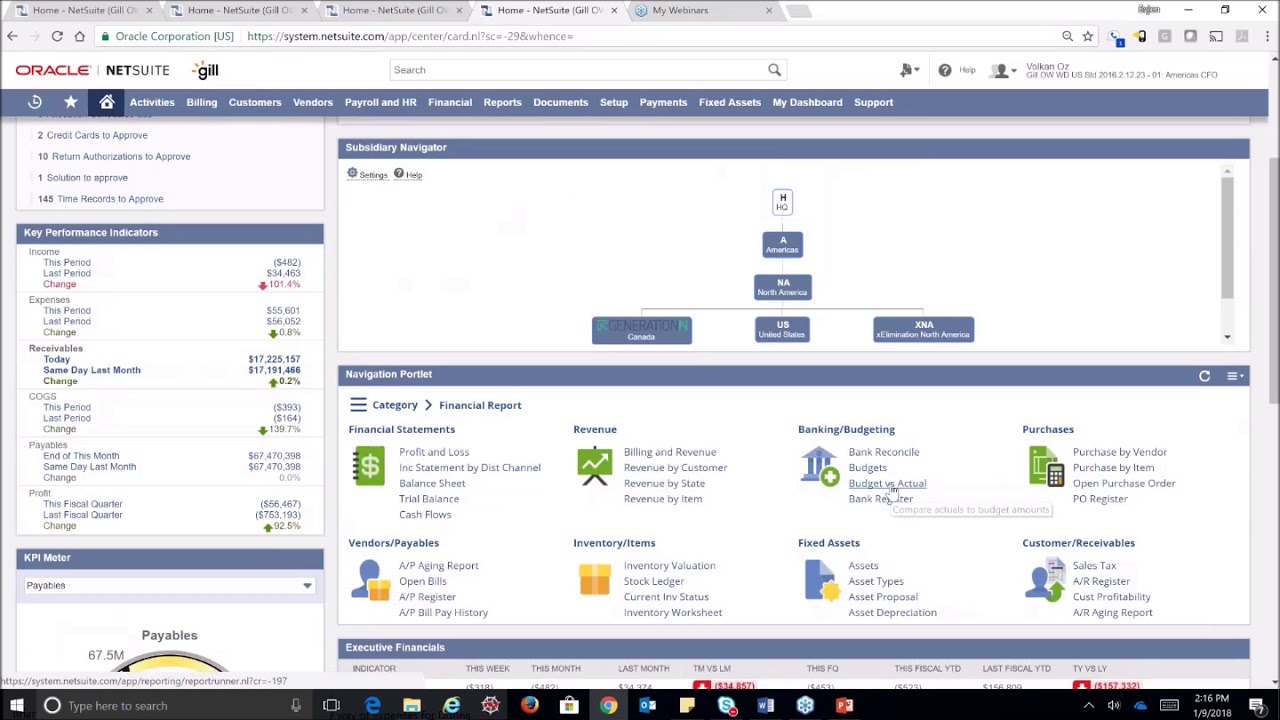Image resolution: width=1280 pixels, height=720 pixels.
Task: Open the Shortcuts star menu icon
Action: click(x=71, y=102)
